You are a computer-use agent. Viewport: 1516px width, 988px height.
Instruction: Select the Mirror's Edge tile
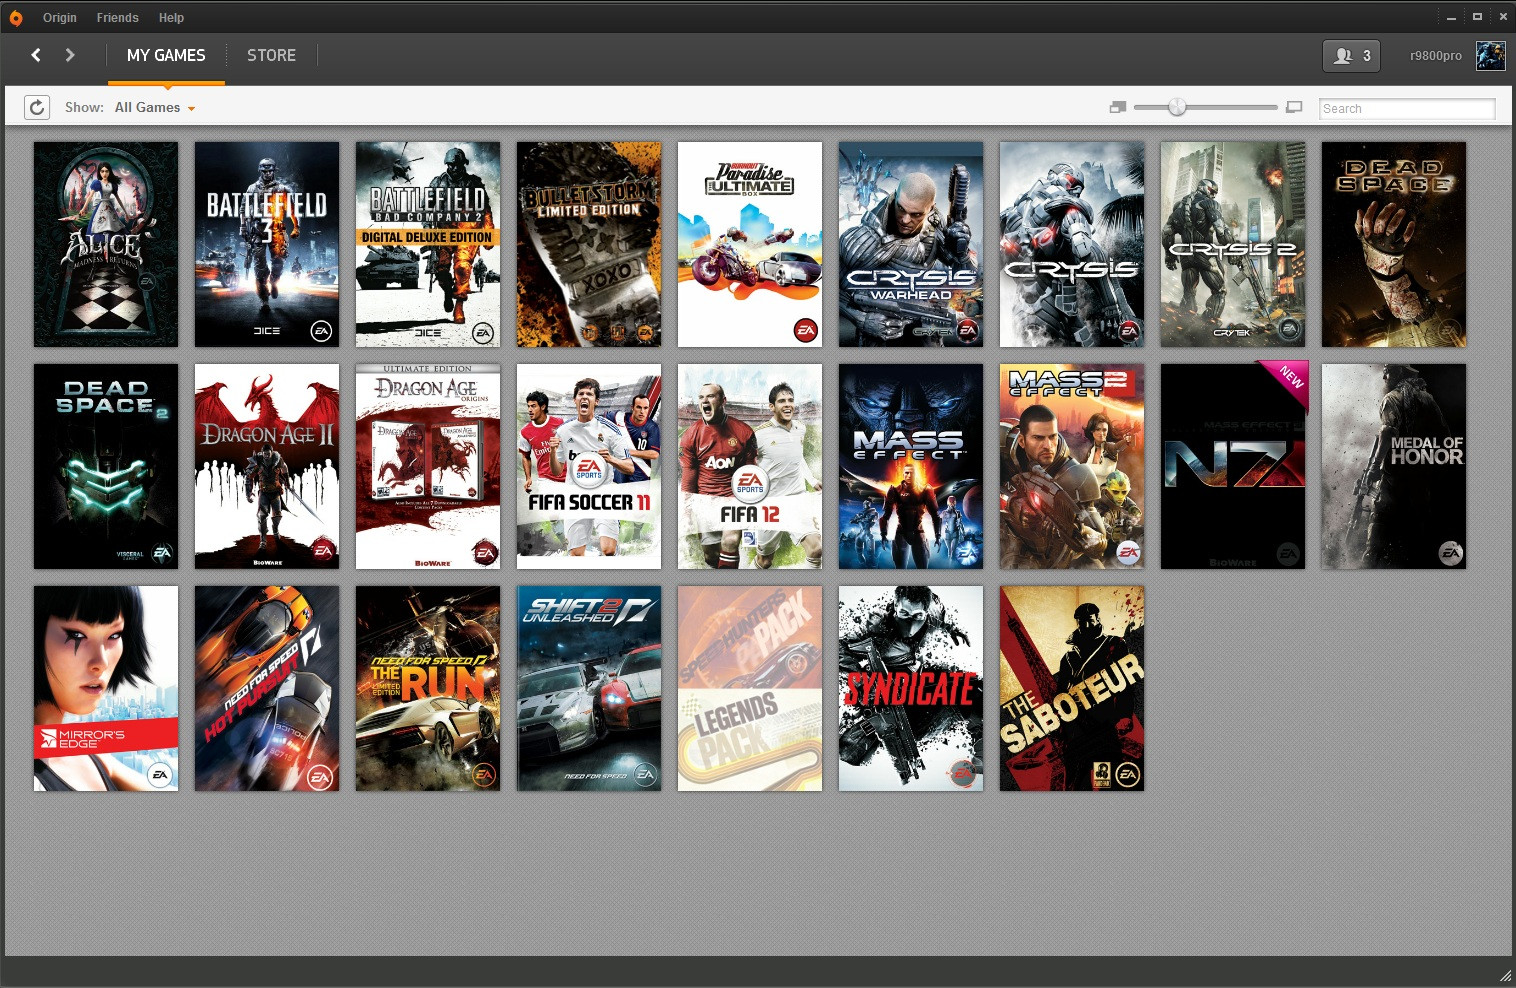coord(106,688)
